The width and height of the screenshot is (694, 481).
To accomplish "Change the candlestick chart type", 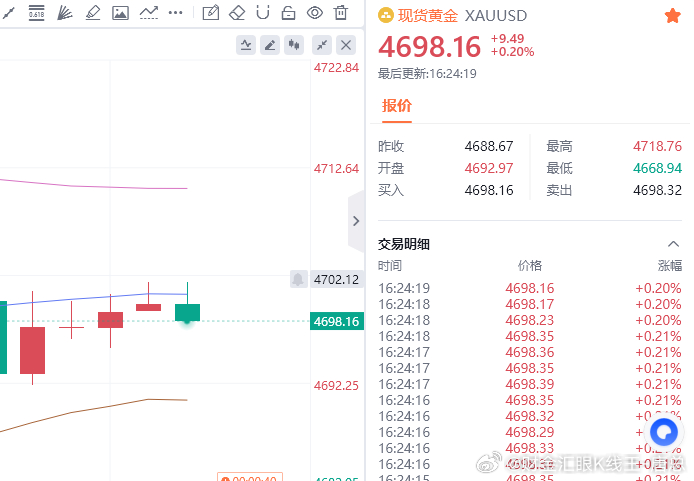I will coord(294,45).
